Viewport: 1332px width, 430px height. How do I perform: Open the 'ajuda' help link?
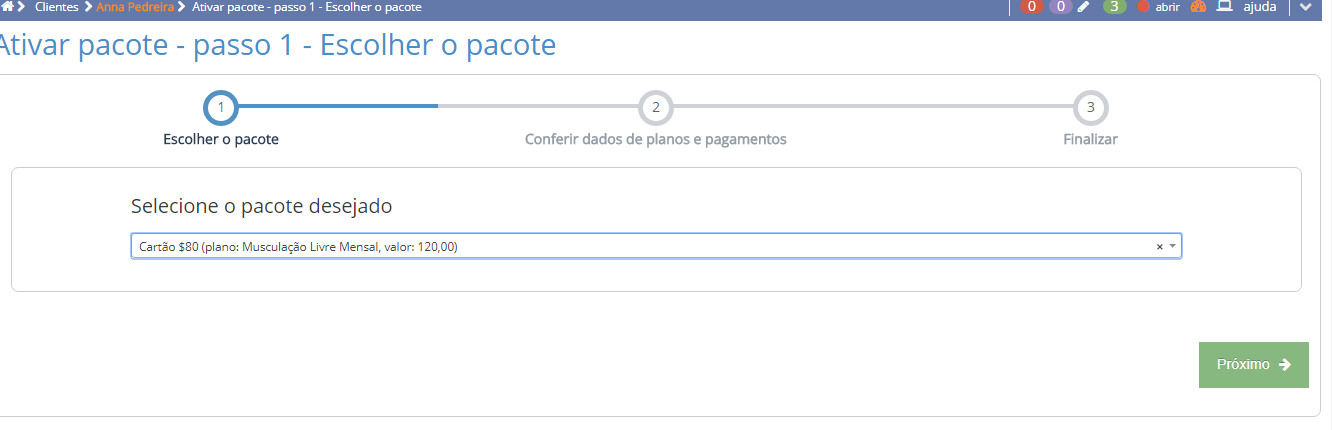(1259, 7)
